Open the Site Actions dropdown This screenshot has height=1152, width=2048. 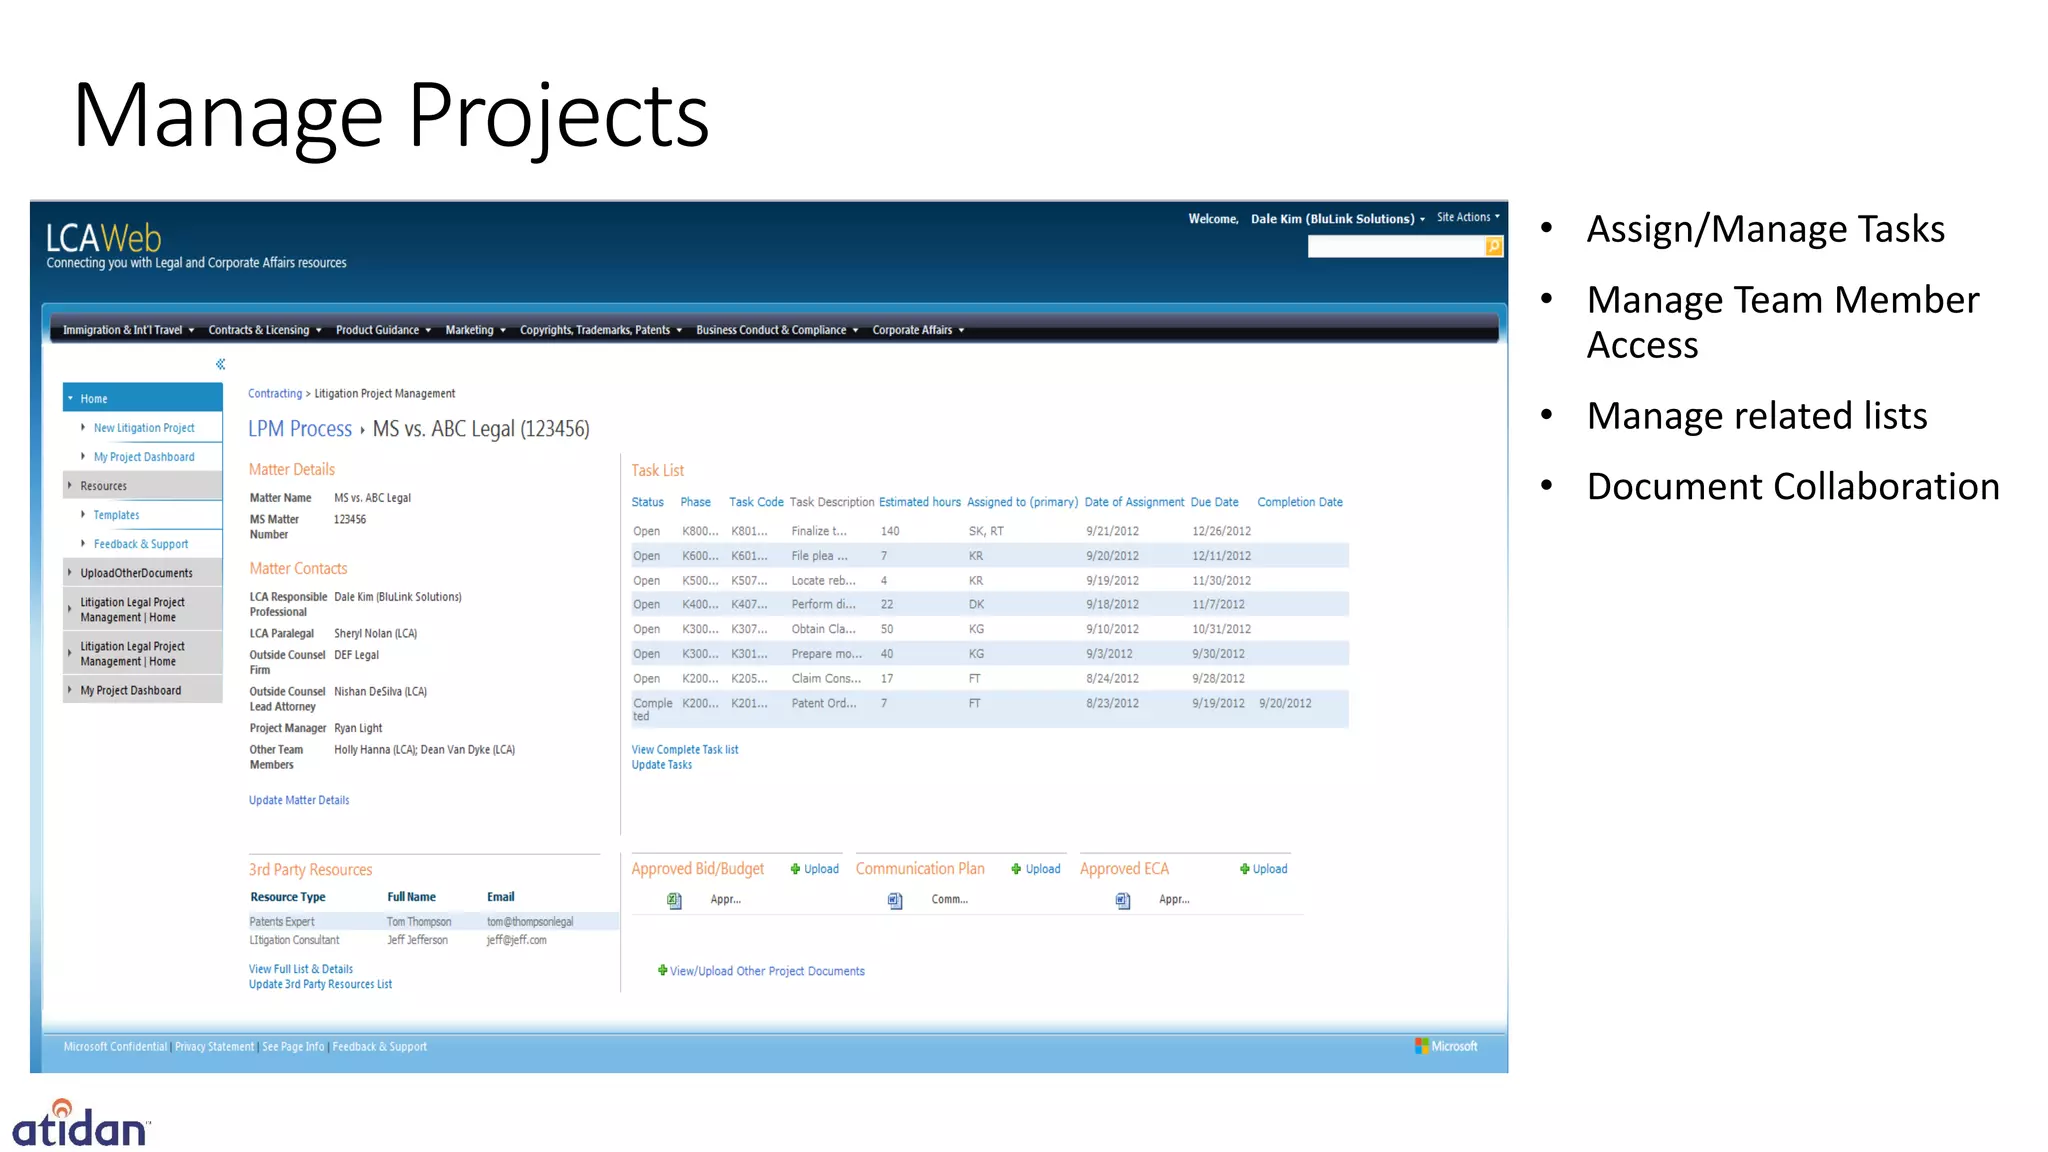coord(1468,217)
